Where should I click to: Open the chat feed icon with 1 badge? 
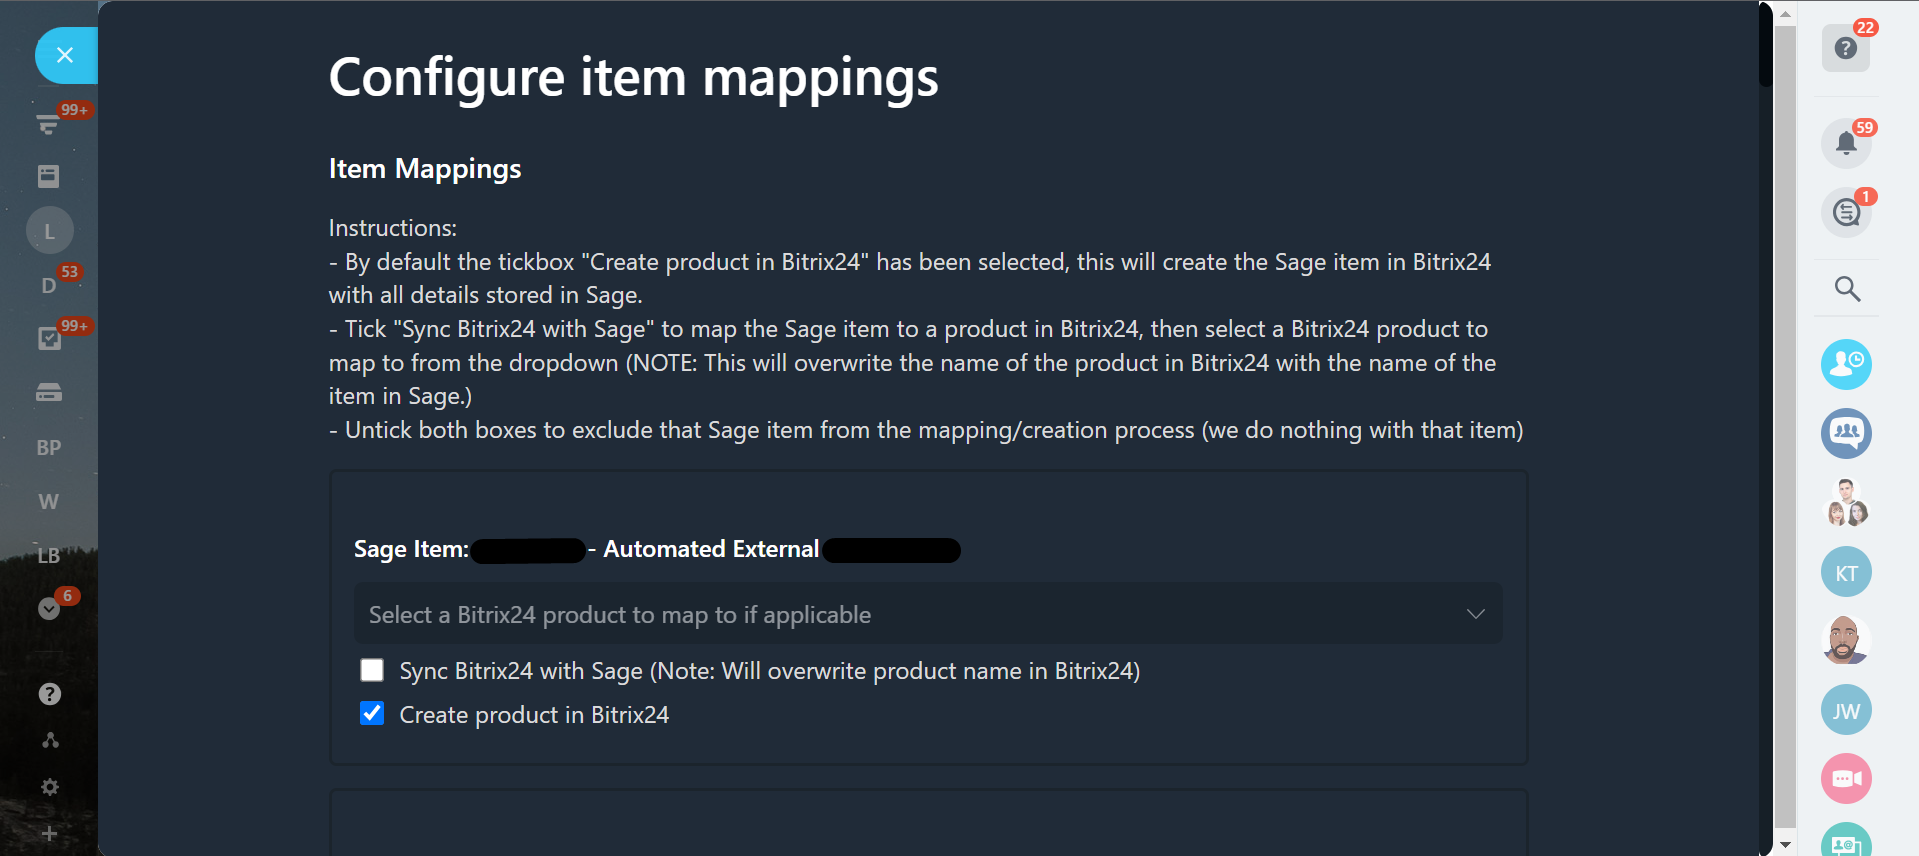tap(1846, 212)
